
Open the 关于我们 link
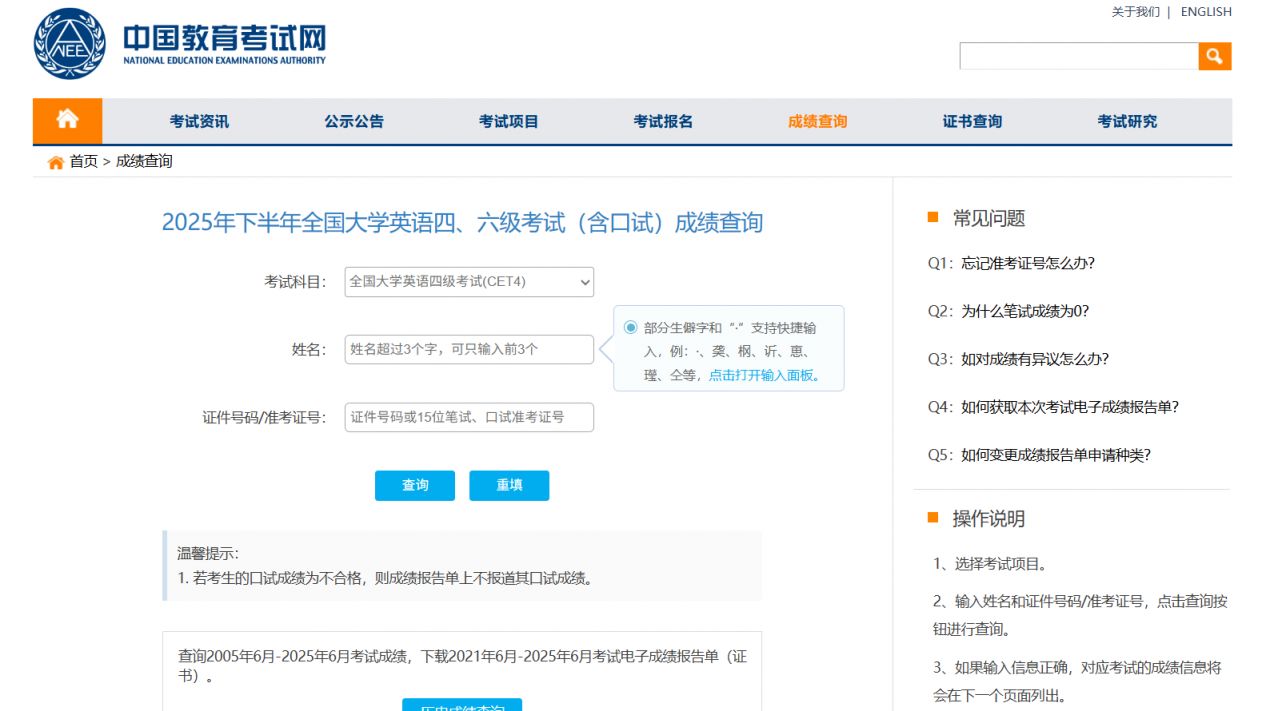[x=1136, y=12]
